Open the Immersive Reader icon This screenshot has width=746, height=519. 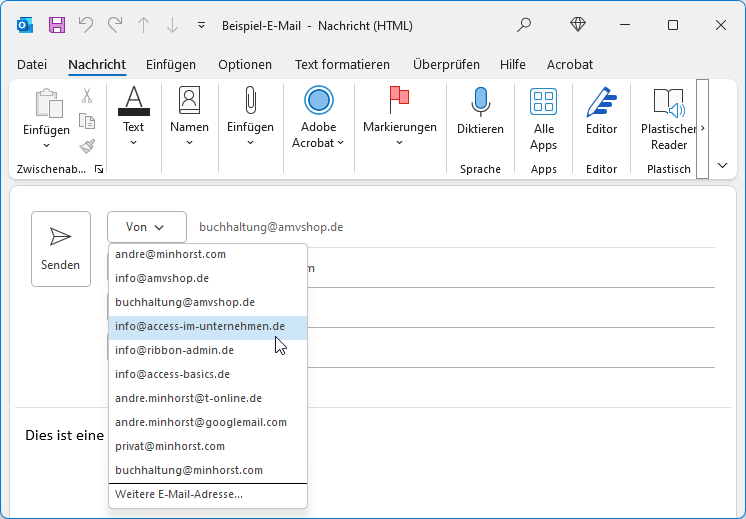[x=668, y=101]
